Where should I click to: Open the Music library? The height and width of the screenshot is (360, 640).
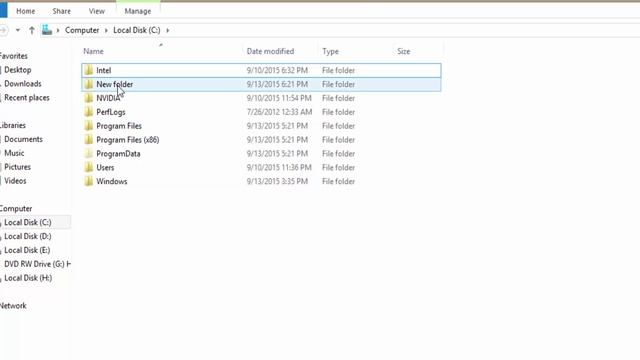14,153
